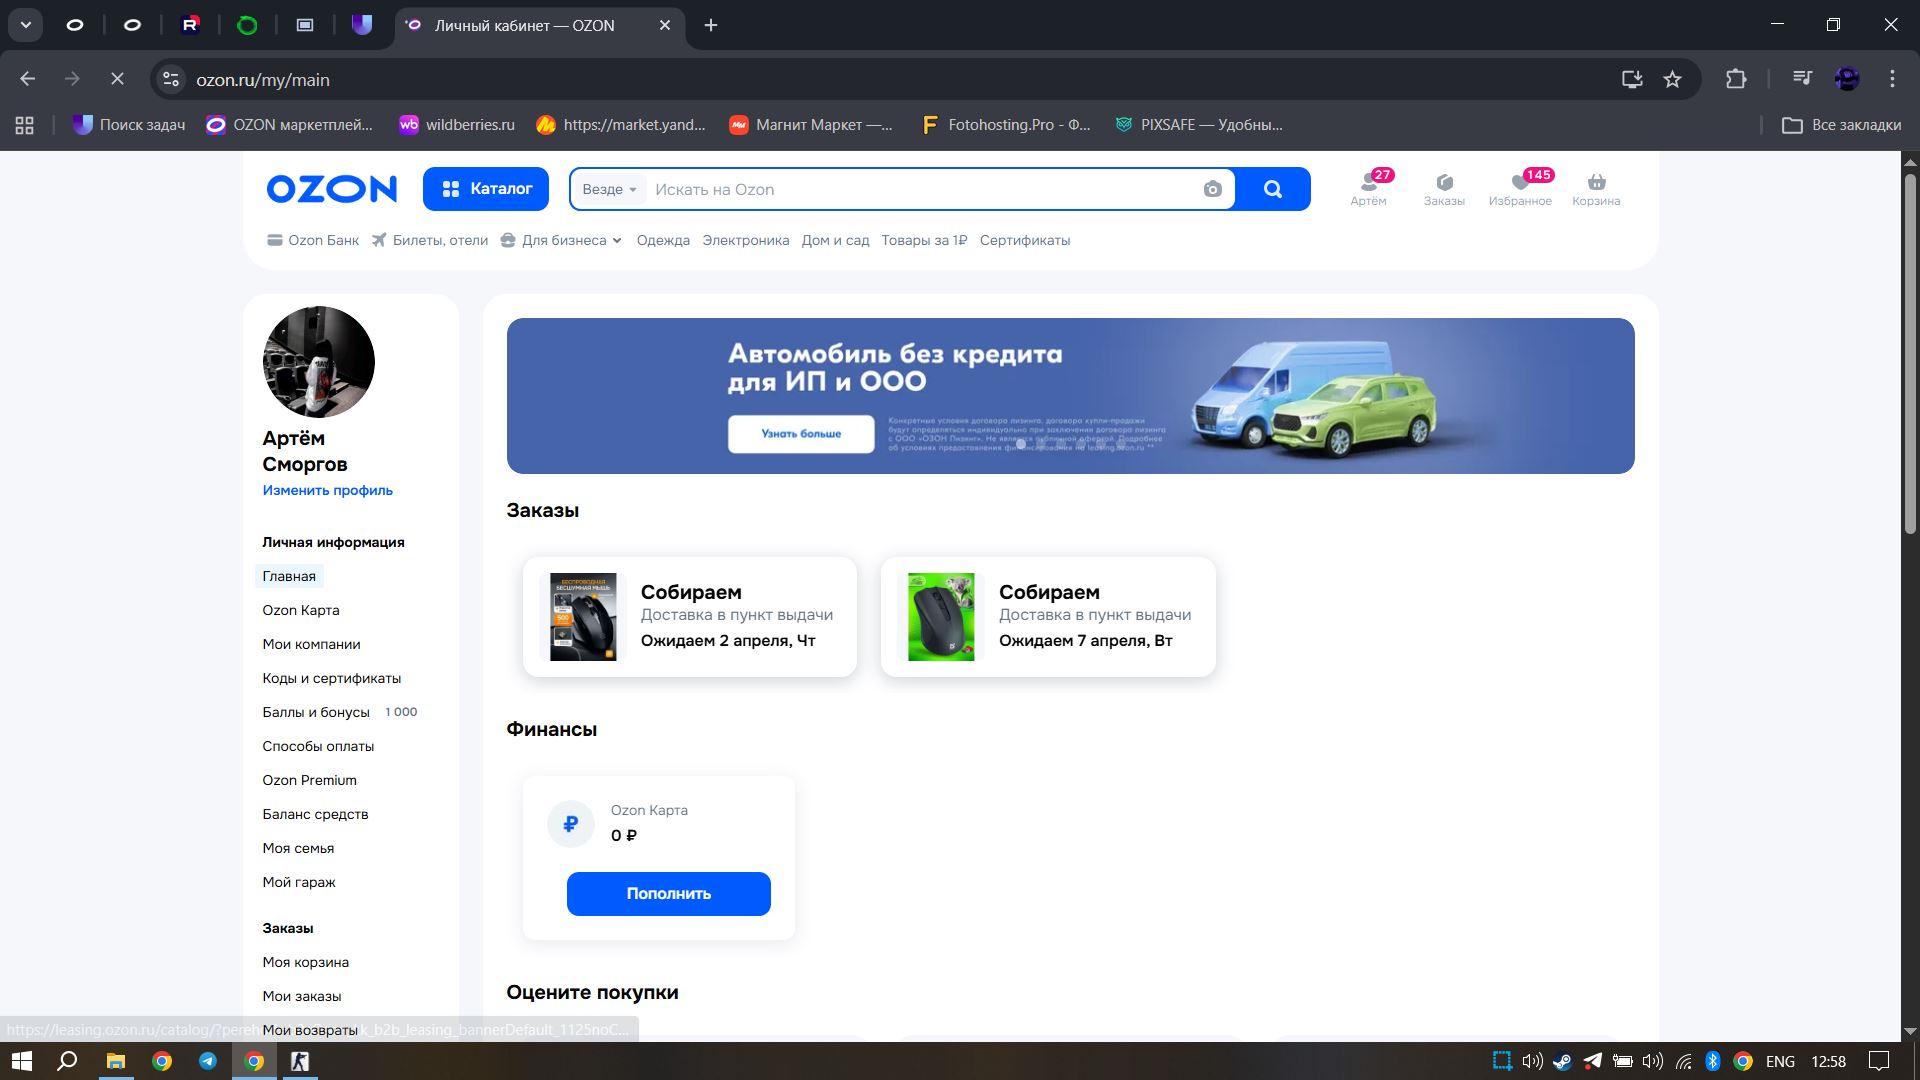Expand the Везде search scope dropdown
The height and width of the screenshot is (1080, 1920).
coord(609,190)
